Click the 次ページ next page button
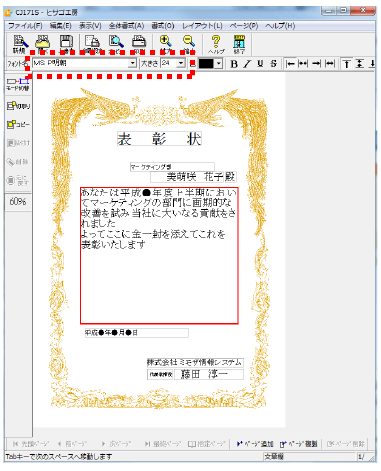Image resolution: width=381 pixels, height=471 pixels. [116, 444]
